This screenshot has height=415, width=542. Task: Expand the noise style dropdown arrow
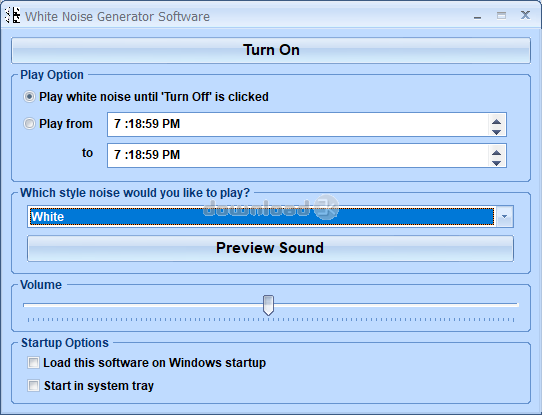(x=504, y=217)
